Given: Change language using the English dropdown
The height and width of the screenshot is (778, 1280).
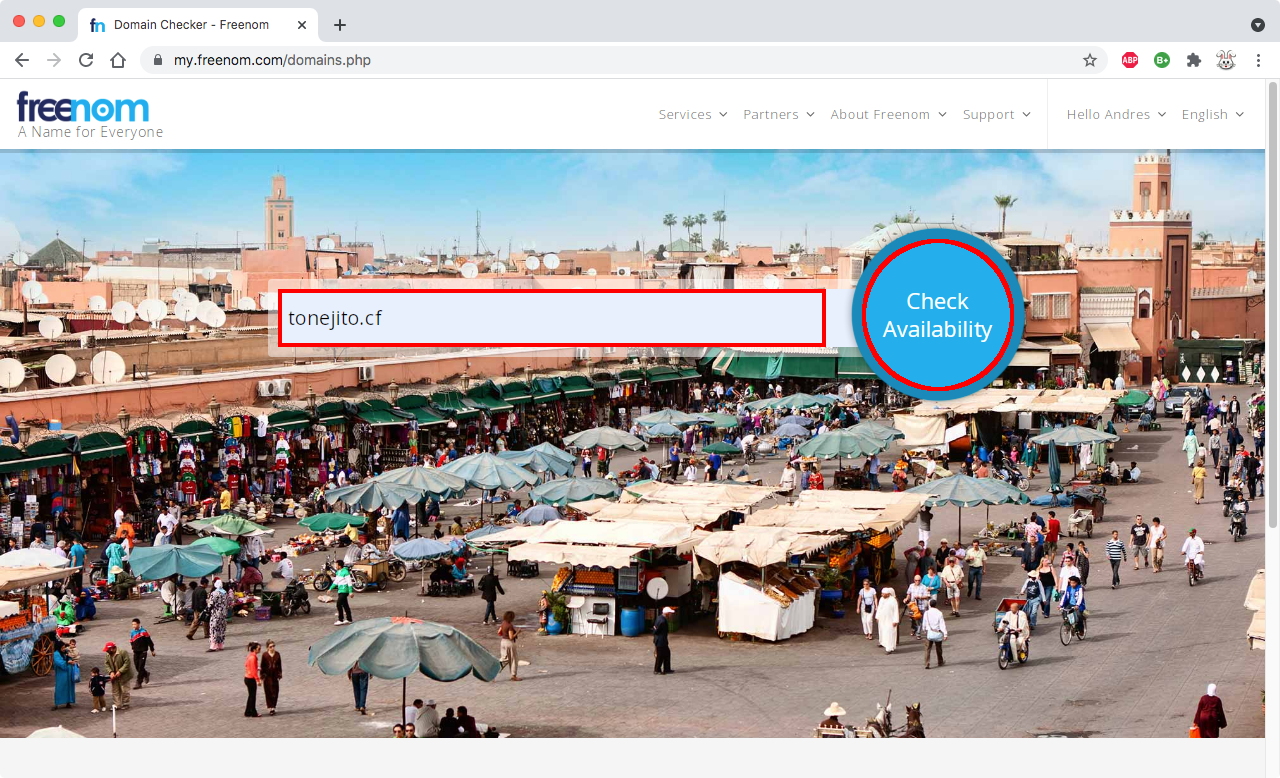Looking at the screenshot, I should [1212, 115].
